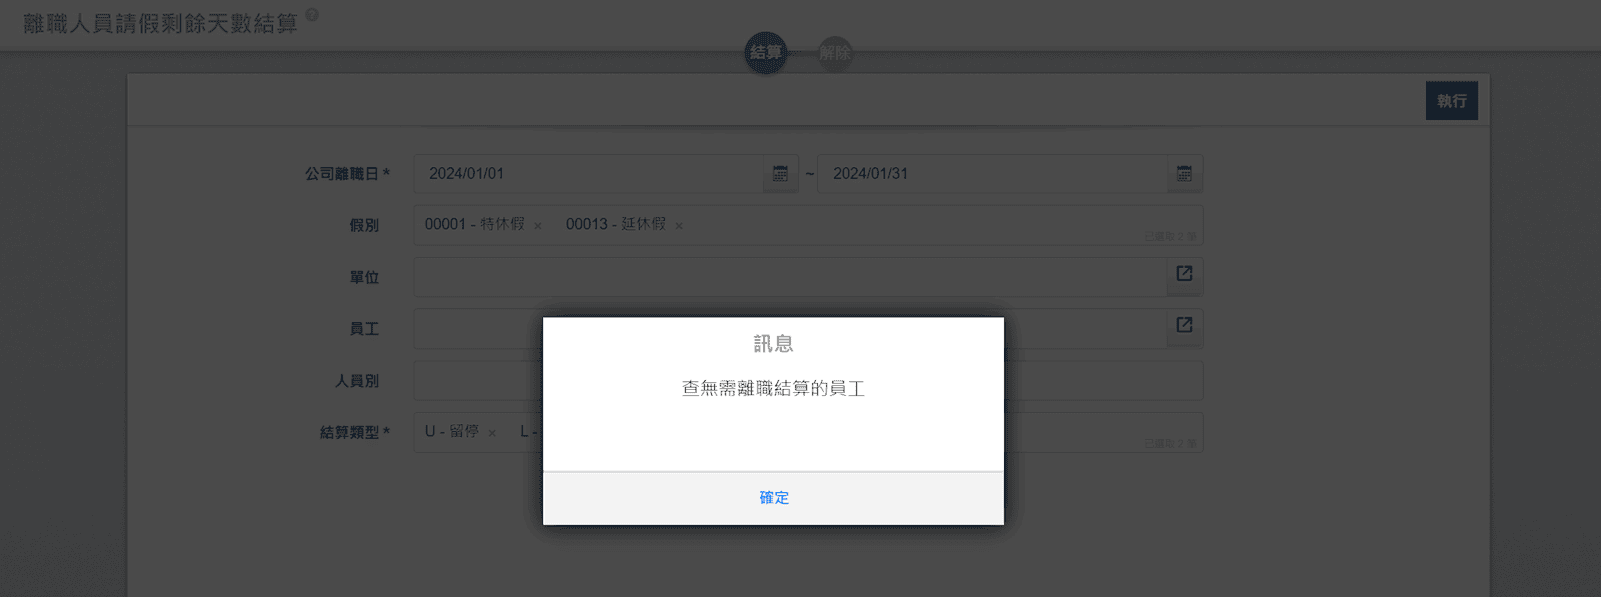Click the start date field showing 2024/01/01

(x=590, y=174)
